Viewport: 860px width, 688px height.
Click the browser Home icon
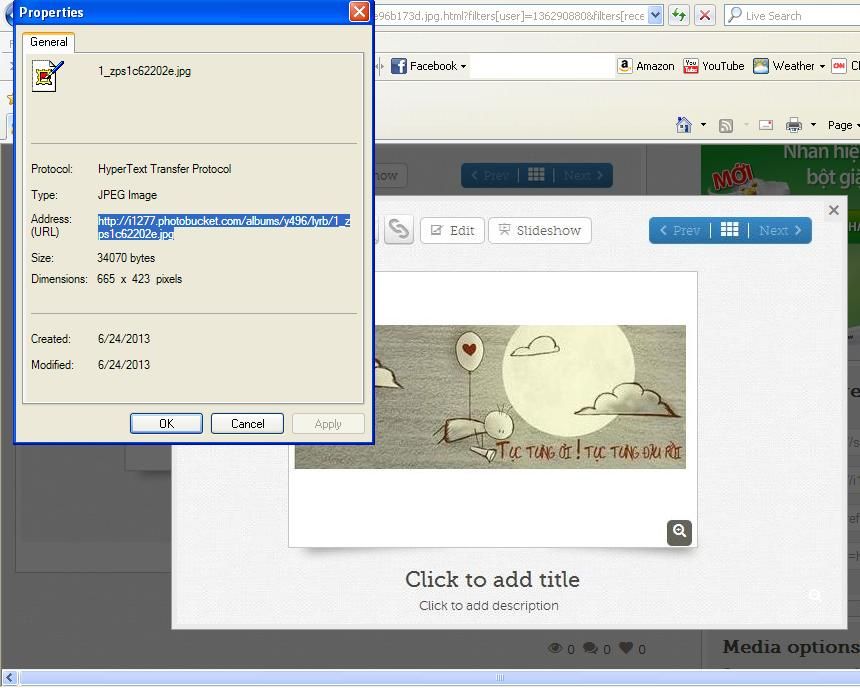click(x=683, y=125)
